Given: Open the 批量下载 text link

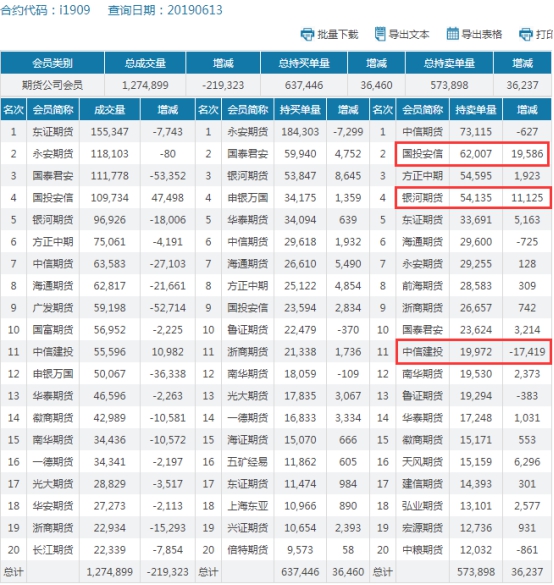Looking at the screenshot, I should point(338,35).
